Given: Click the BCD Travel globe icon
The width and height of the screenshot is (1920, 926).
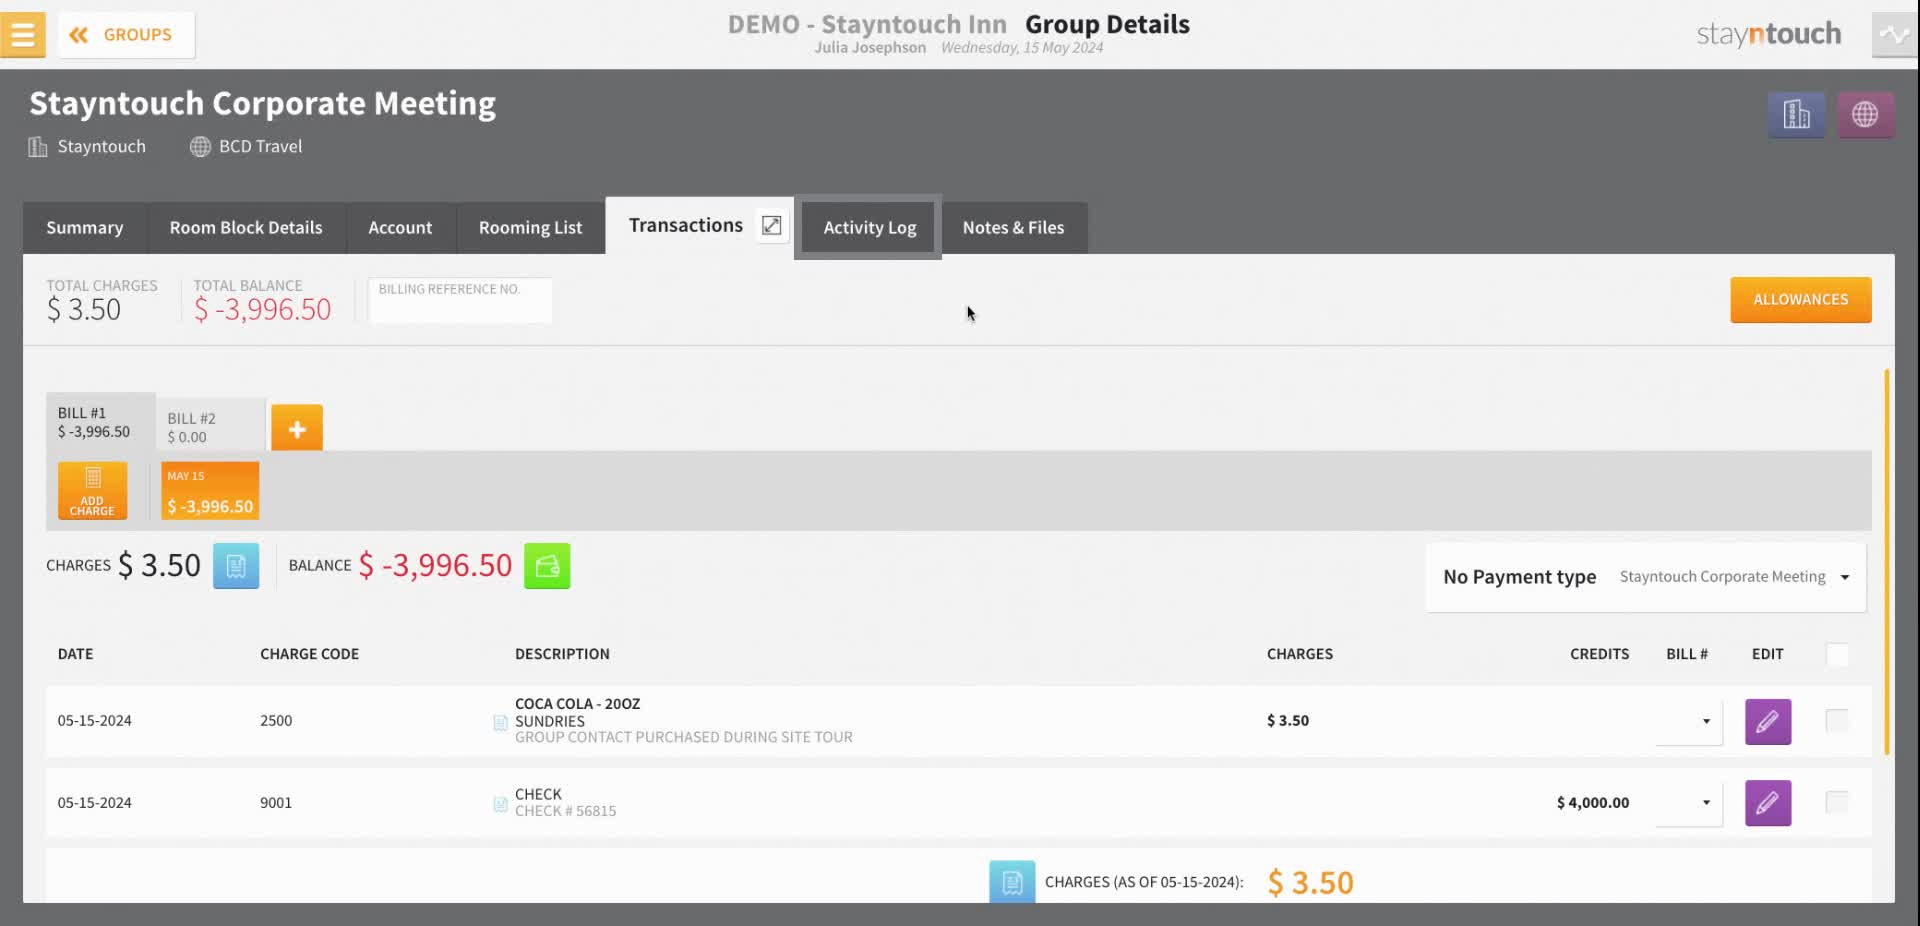Looking at the screenshot, I should point(200,147).
